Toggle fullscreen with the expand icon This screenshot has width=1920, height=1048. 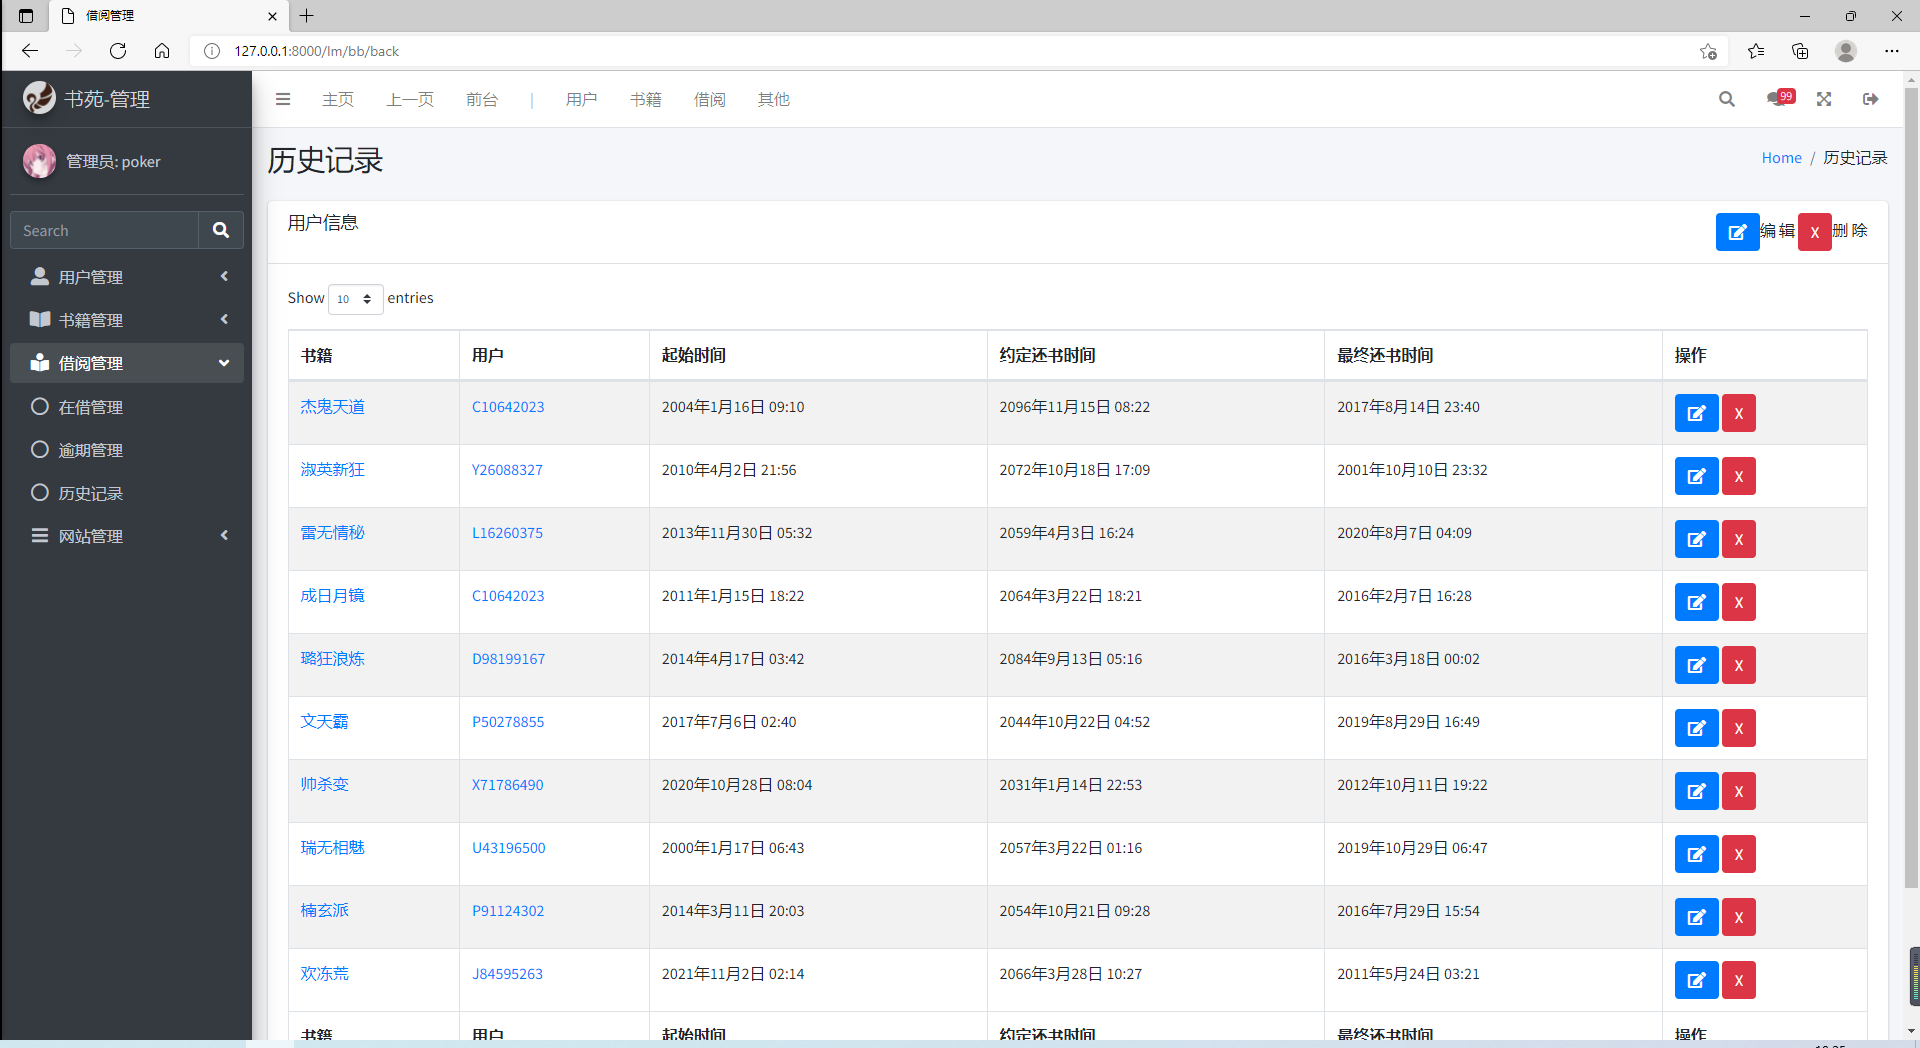point(1824,99)
